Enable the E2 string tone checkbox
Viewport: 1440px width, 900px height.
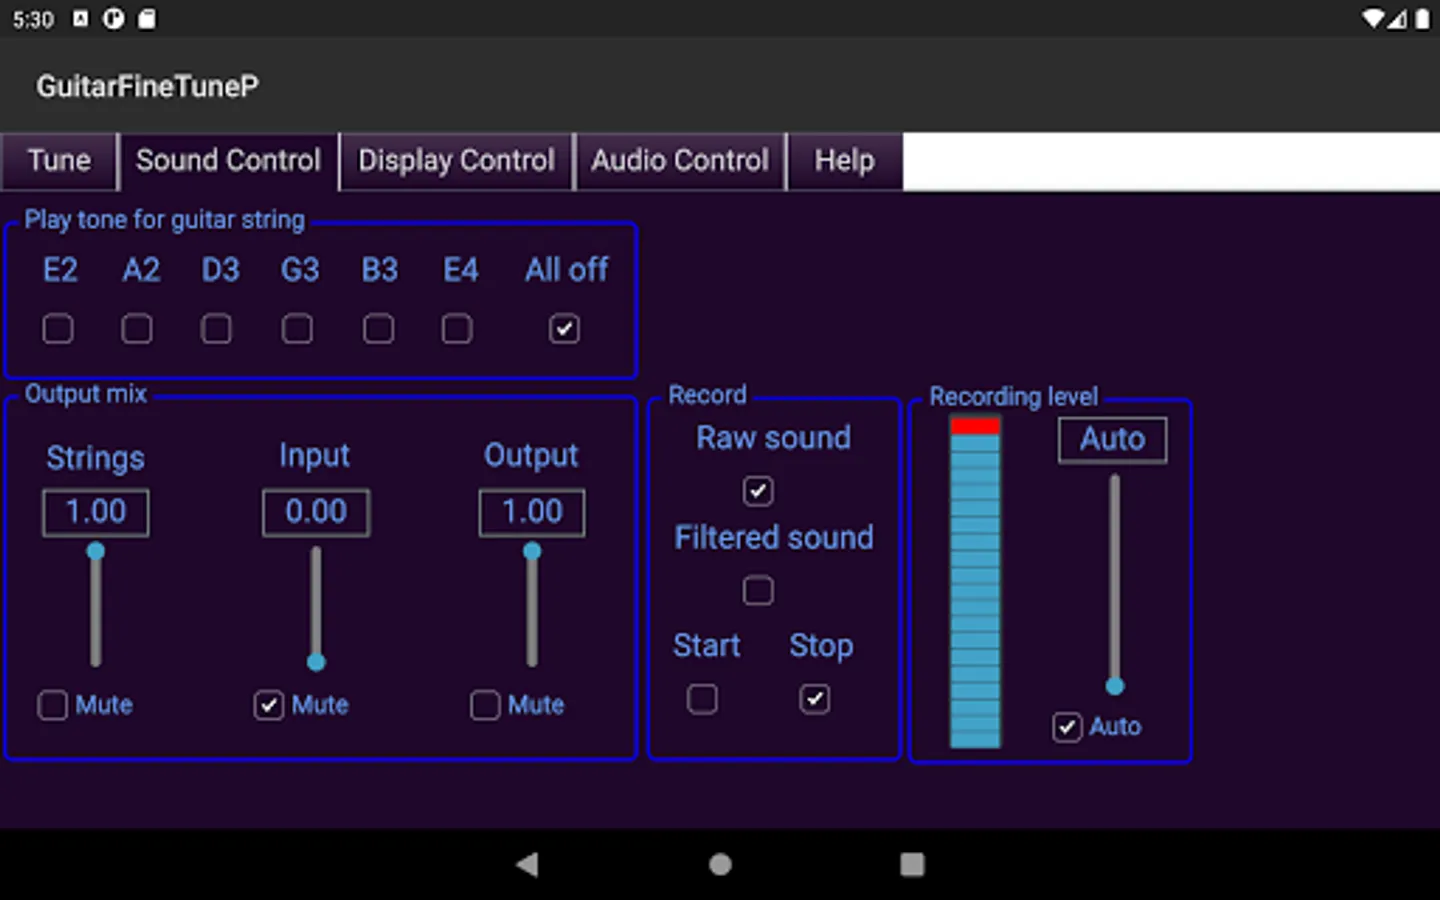tap(58, 329)
